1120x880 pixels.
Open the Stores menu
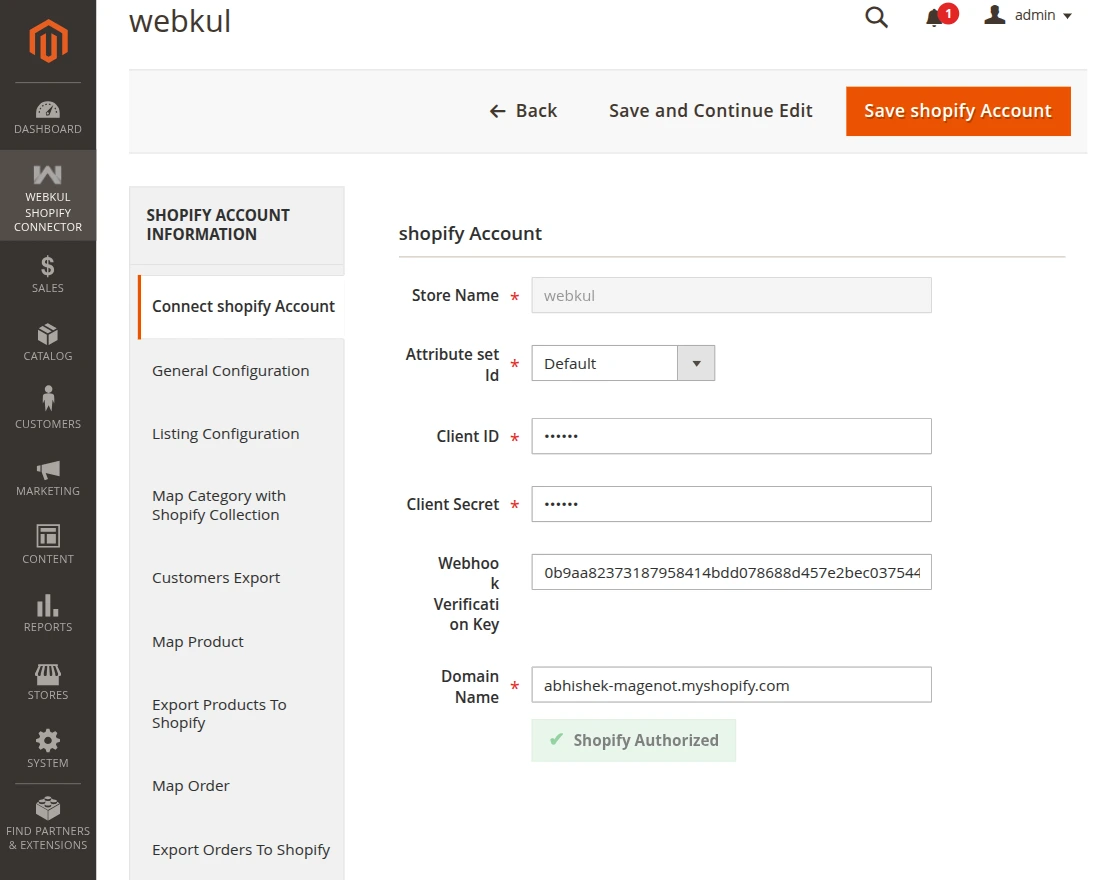[x=48, y=681]
